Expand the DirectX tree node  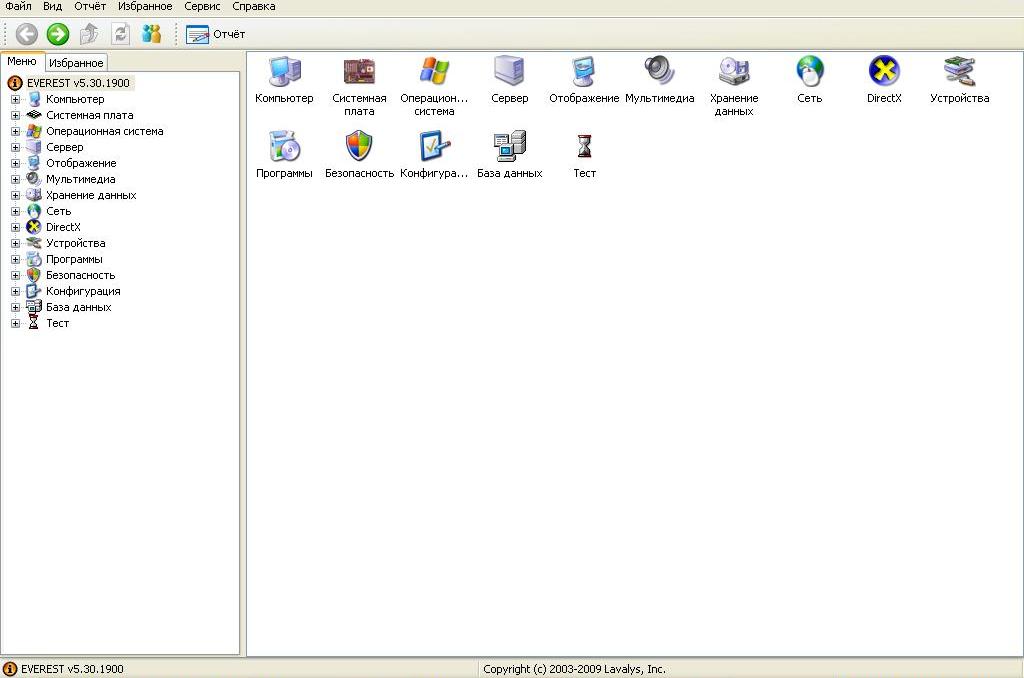pos(16,227)
